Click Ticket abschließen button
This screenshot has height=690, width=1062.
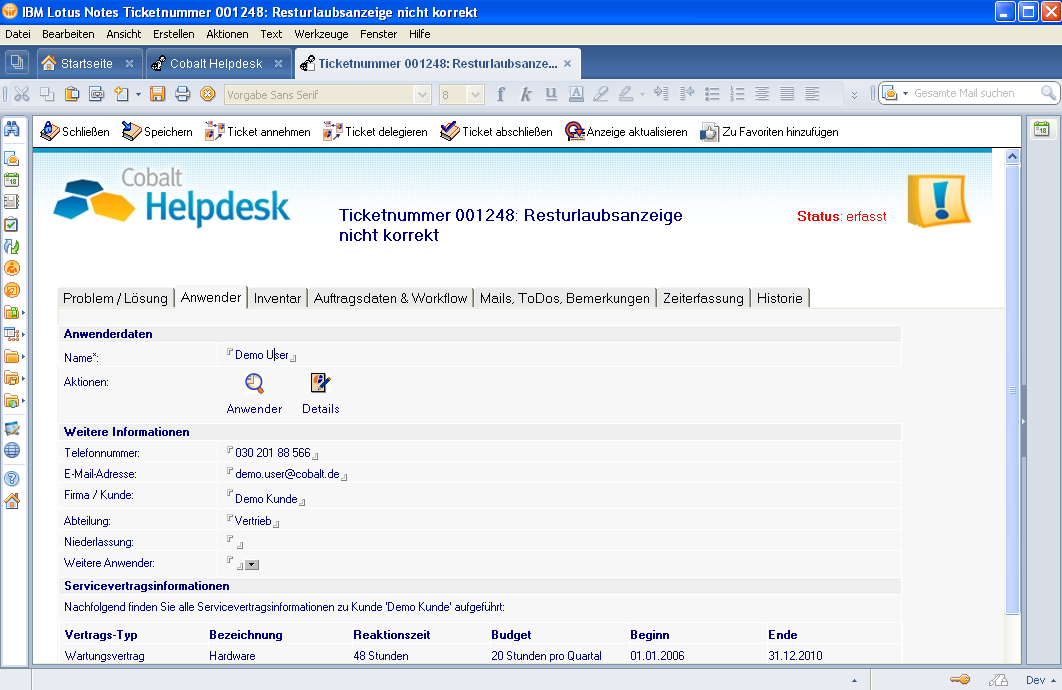(x=496, y=131)
